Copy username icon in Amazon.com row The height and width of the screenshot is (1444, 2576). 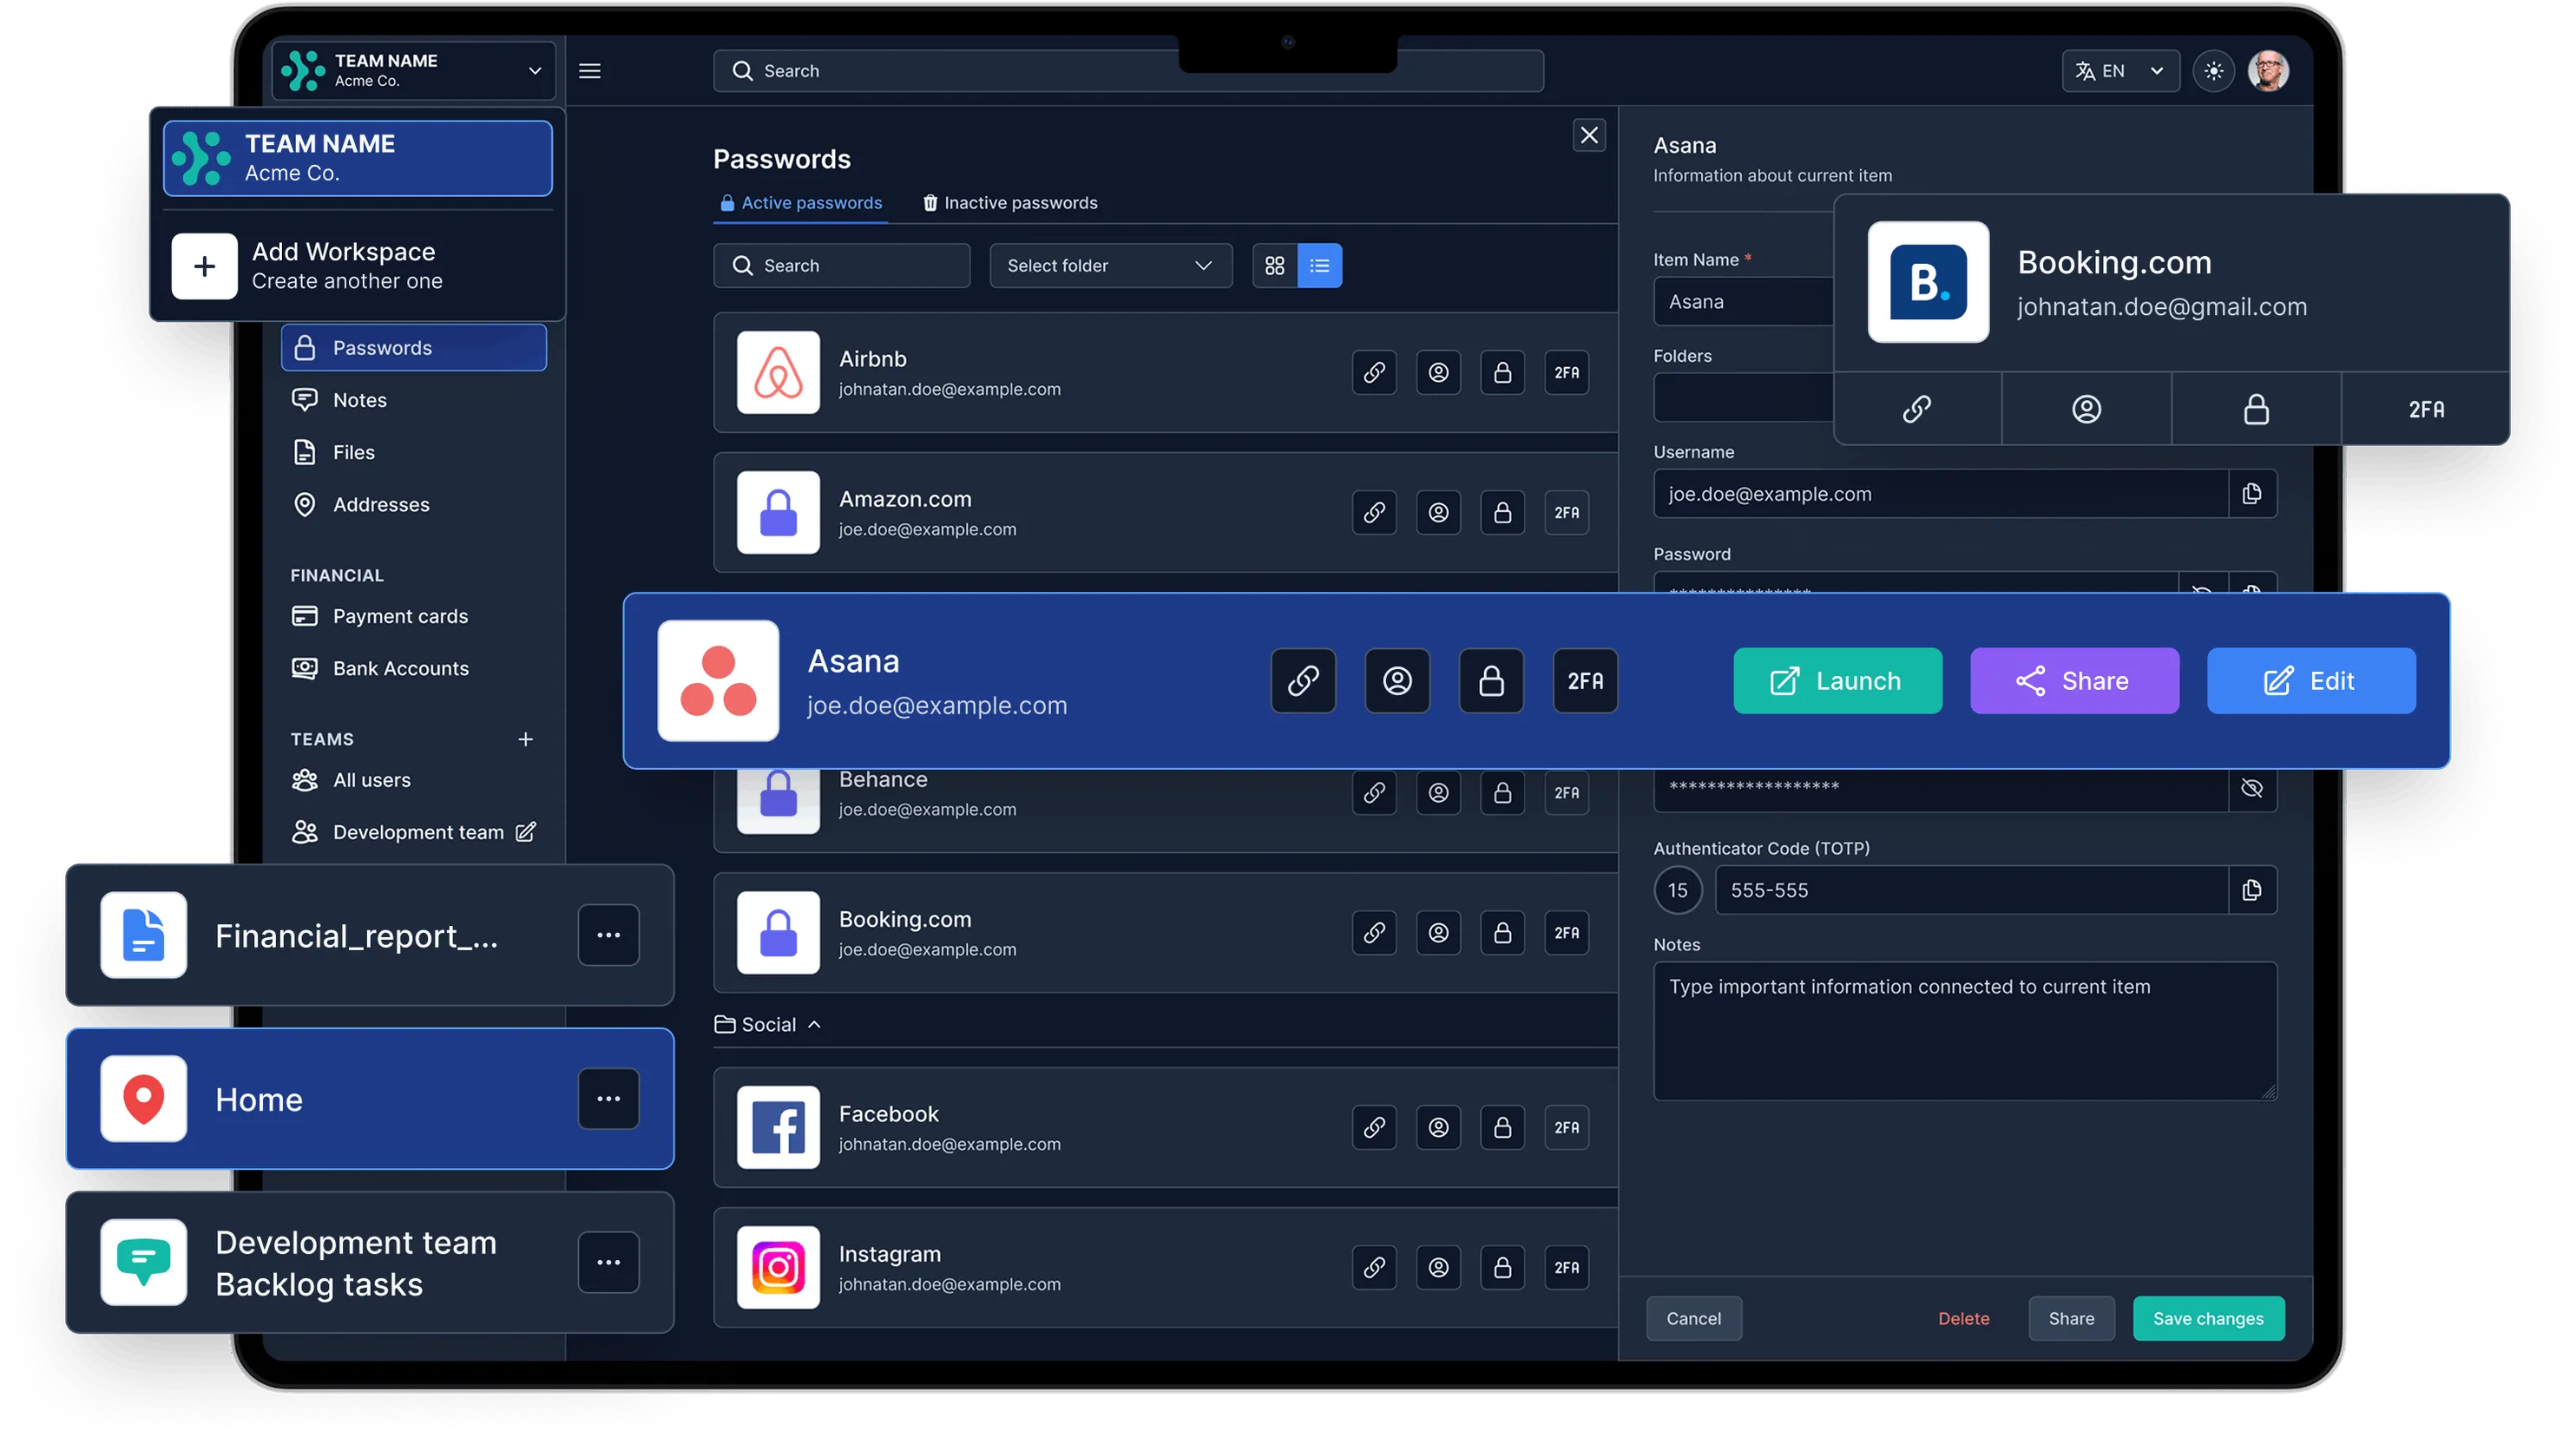[x=1438, y=512]
